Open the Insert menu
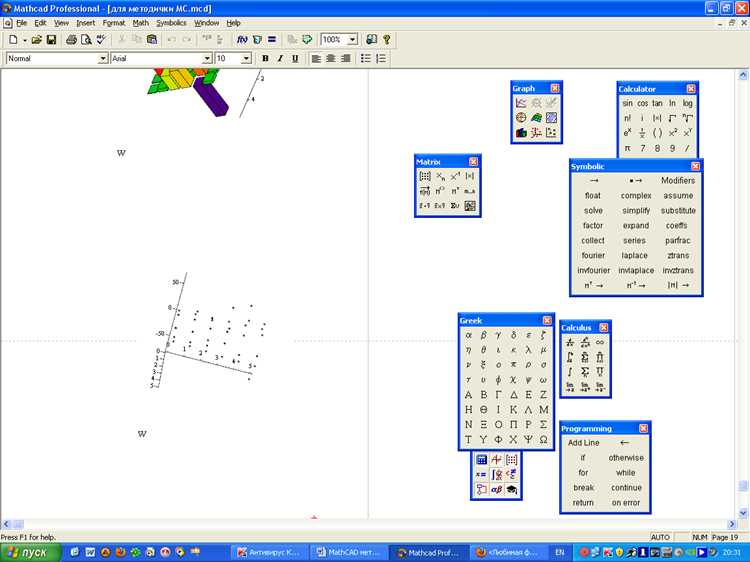The image size is (750, 562). tap(86, 23)
